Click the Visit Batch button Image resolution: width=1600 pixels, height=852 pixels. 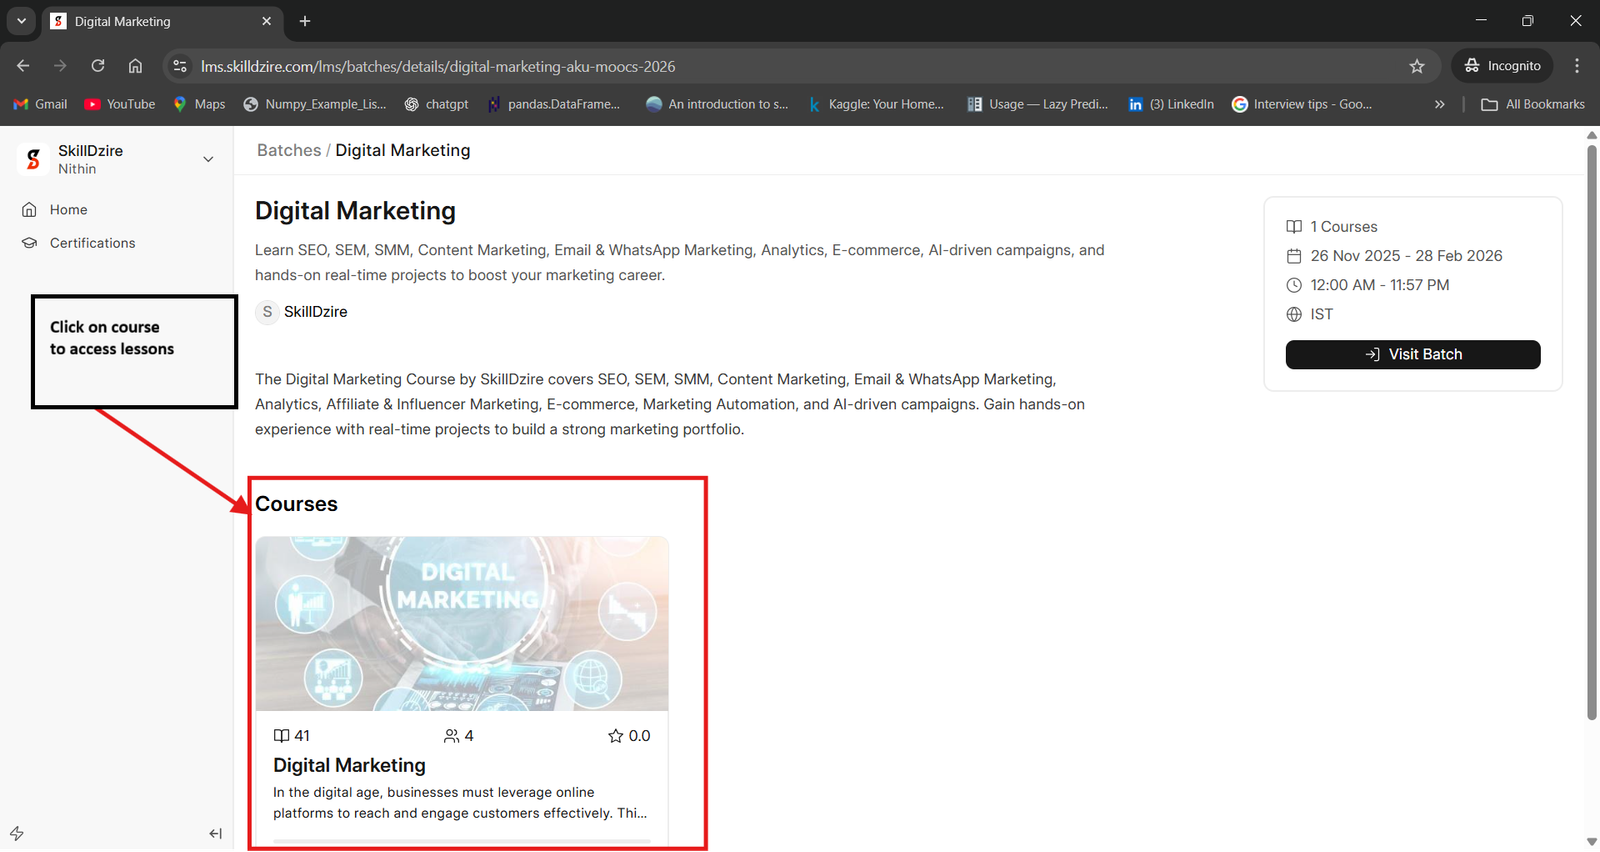[1412, 354]
